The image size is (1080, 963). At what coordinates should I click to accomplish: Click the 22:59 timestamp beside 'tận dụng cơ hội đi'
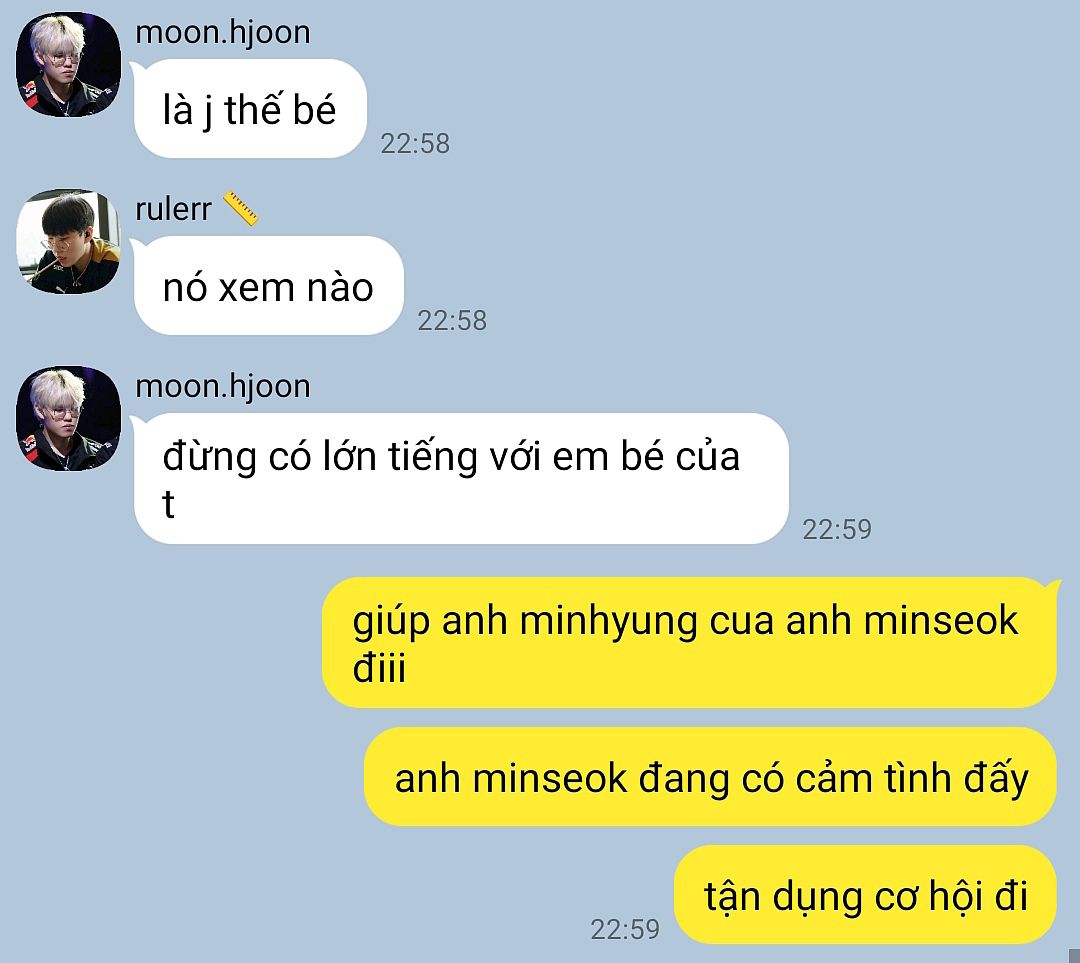coord(625,929)
